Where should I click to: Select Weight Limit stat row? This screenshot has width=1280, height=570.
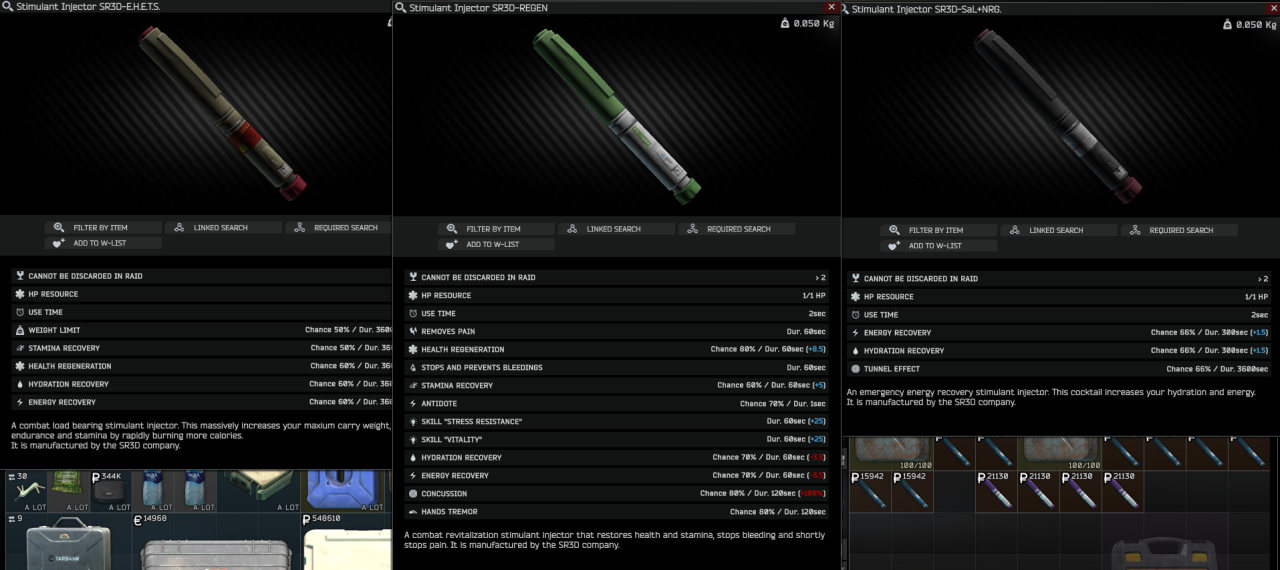(x=201, y=330)
